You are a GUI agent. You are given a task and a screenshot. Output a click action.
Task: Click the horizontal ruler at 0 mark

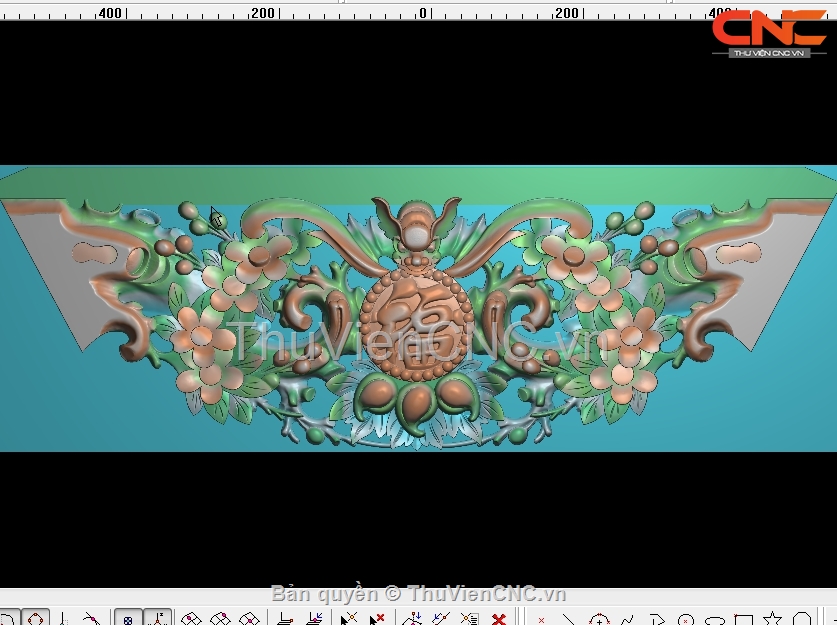(422, 13)
